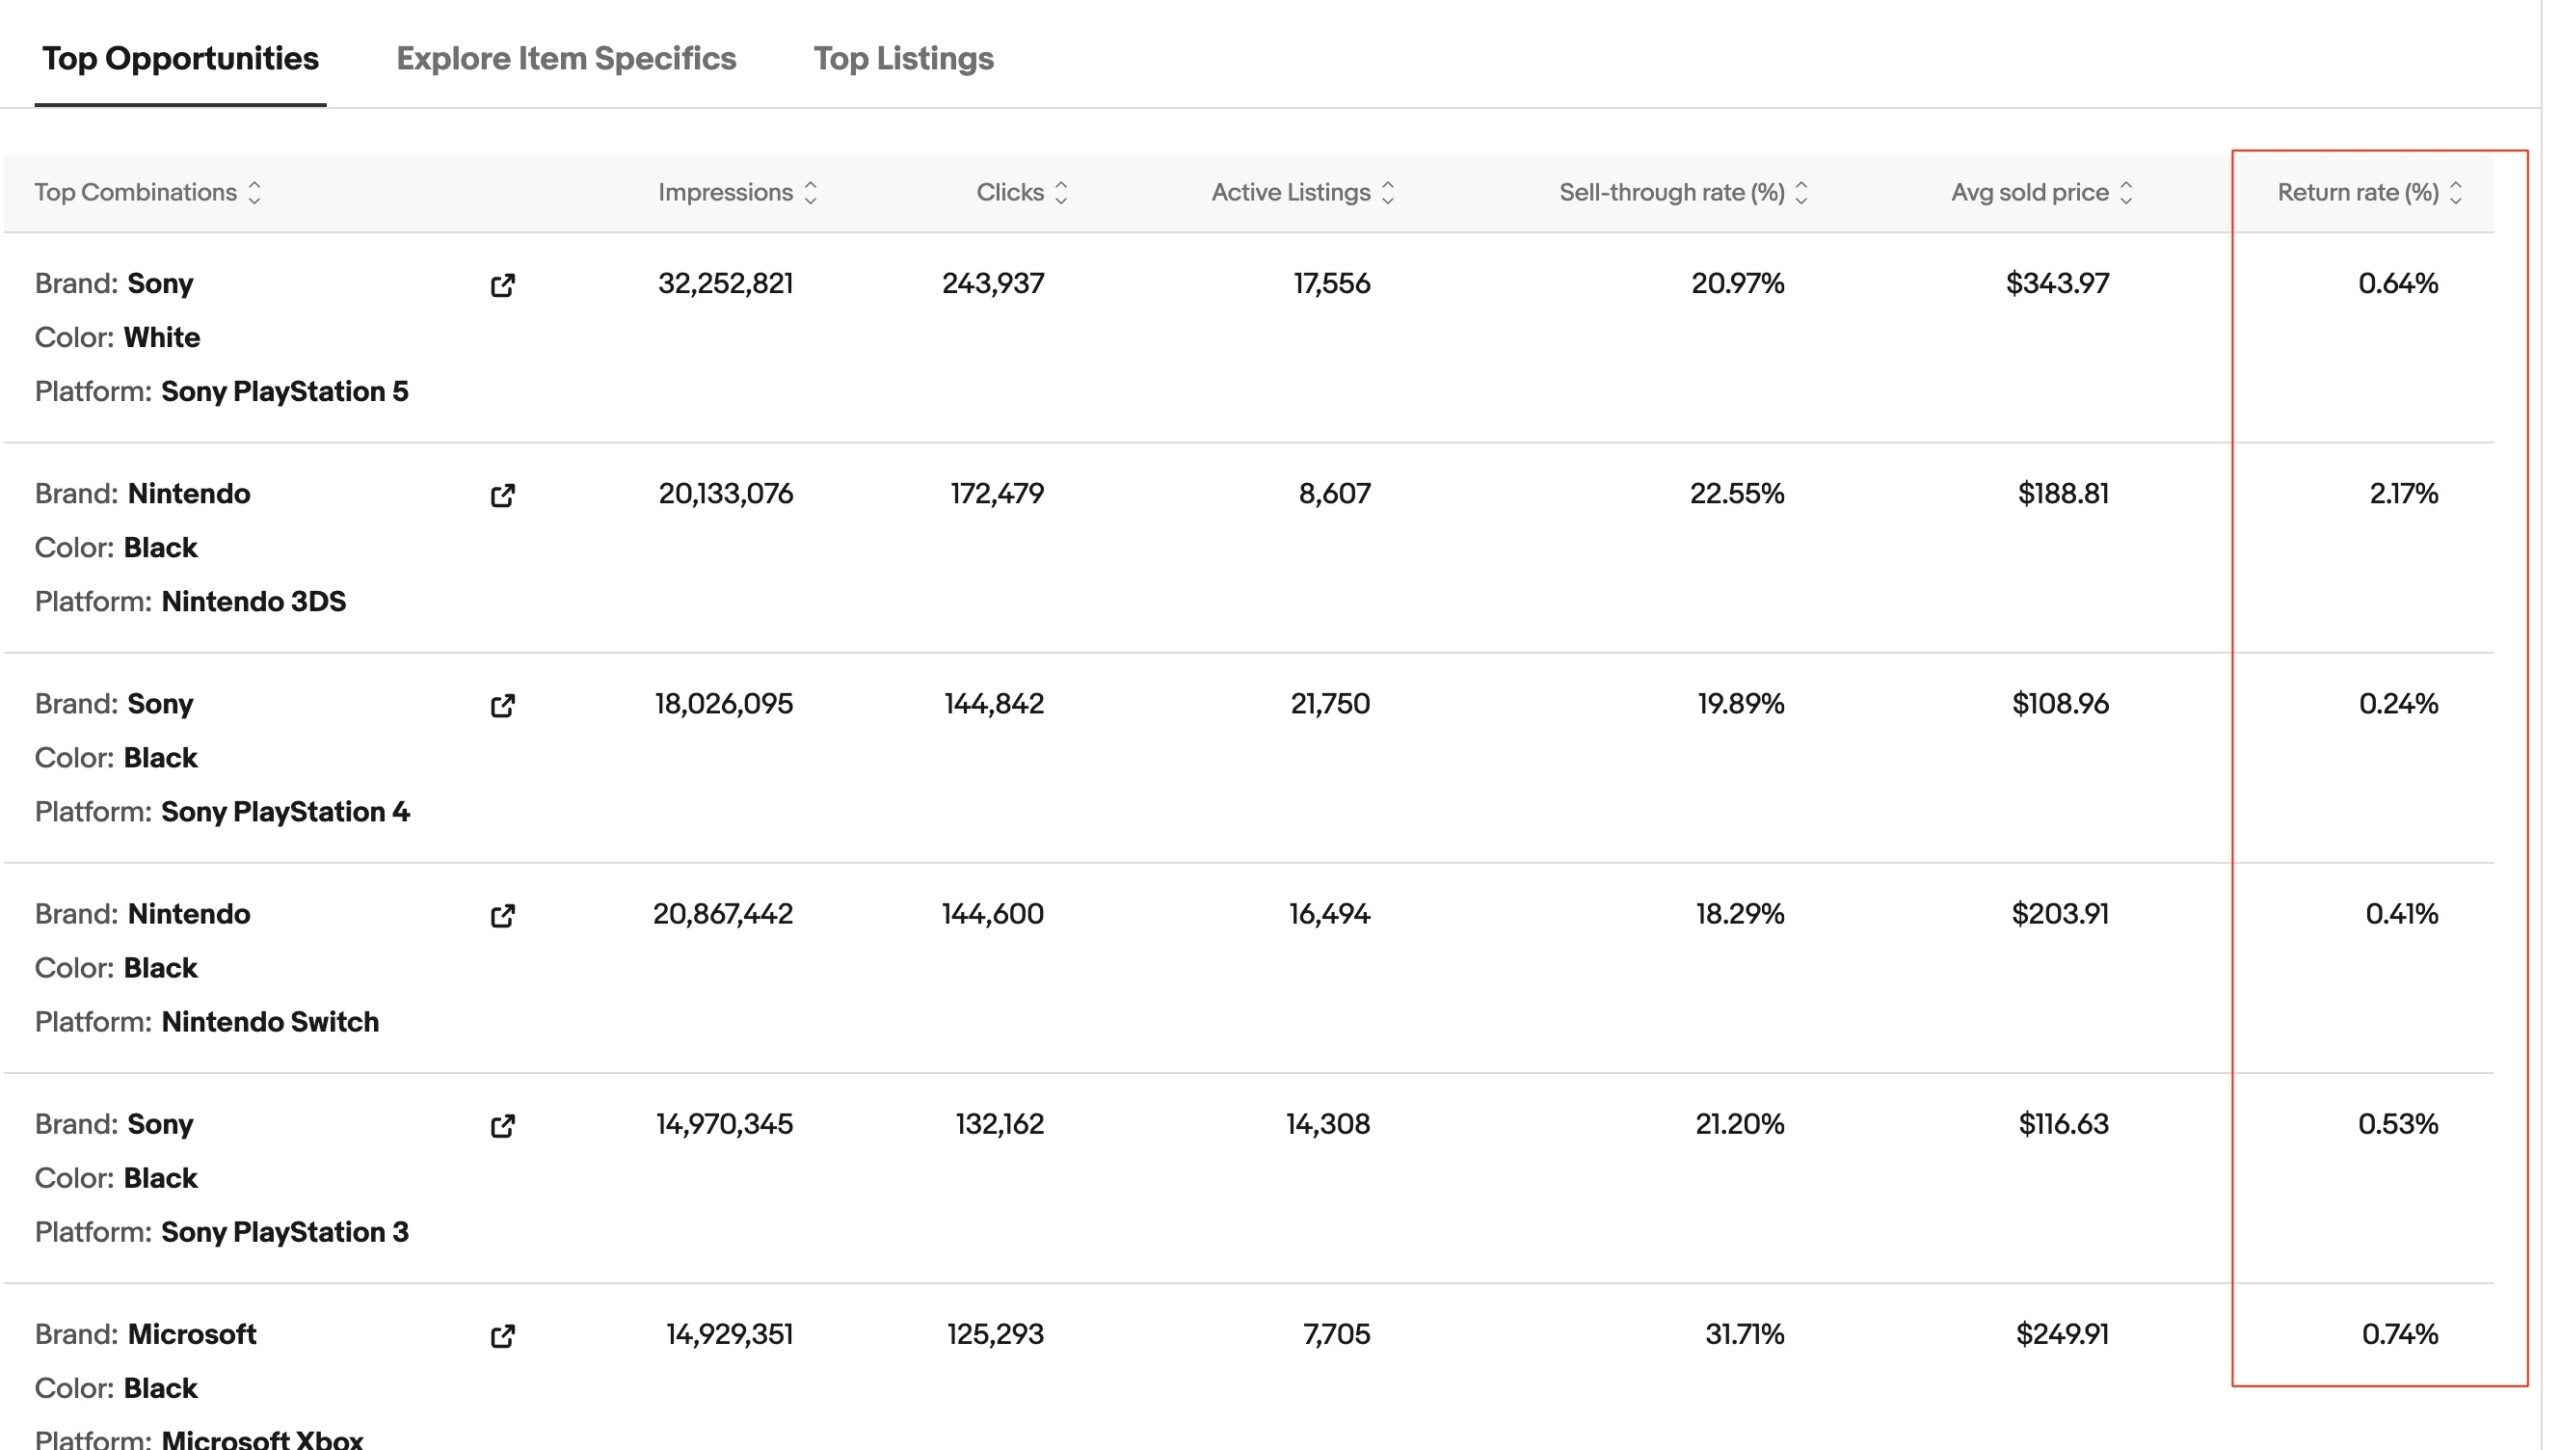
Task: Click Sony PlayStation 5 platform text
Action: click(x=284, y=392)
